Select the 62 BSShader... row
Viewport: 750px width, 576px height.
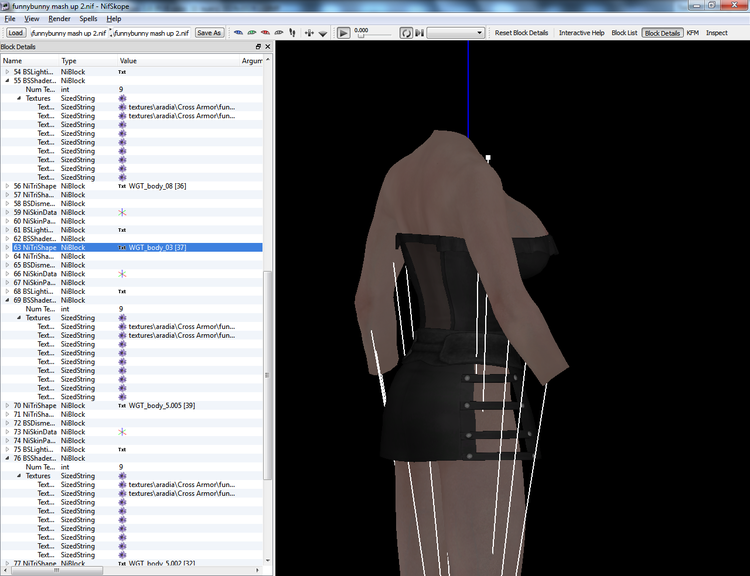[x=132, y=238]
